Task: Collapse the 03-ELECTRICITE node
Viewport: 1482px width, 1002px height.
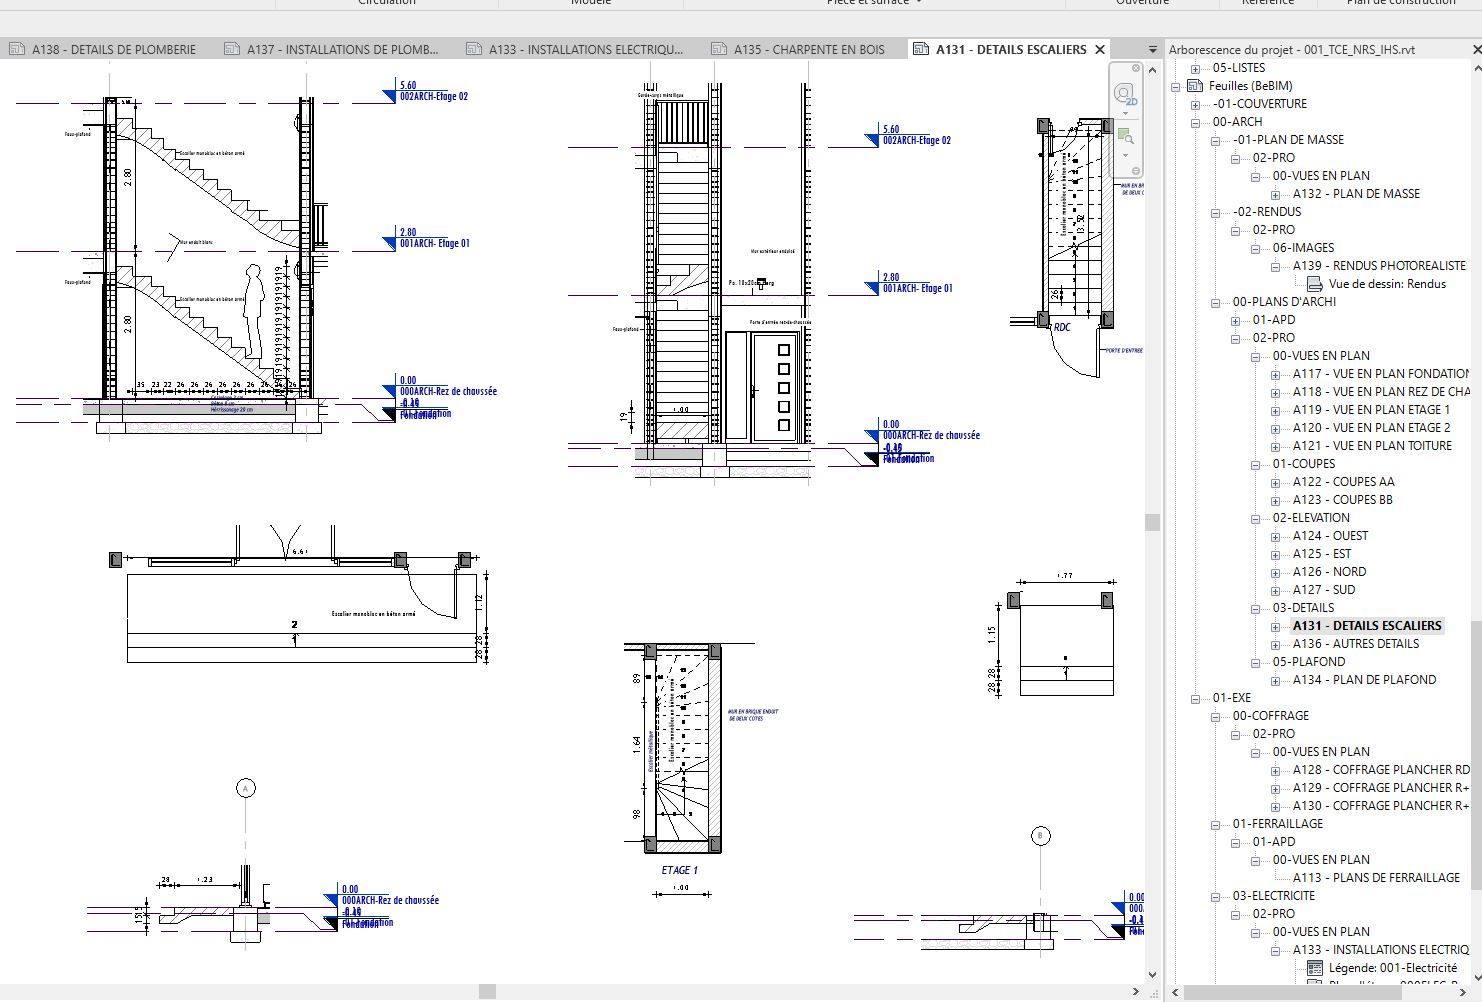Action: click(1215, 896)
